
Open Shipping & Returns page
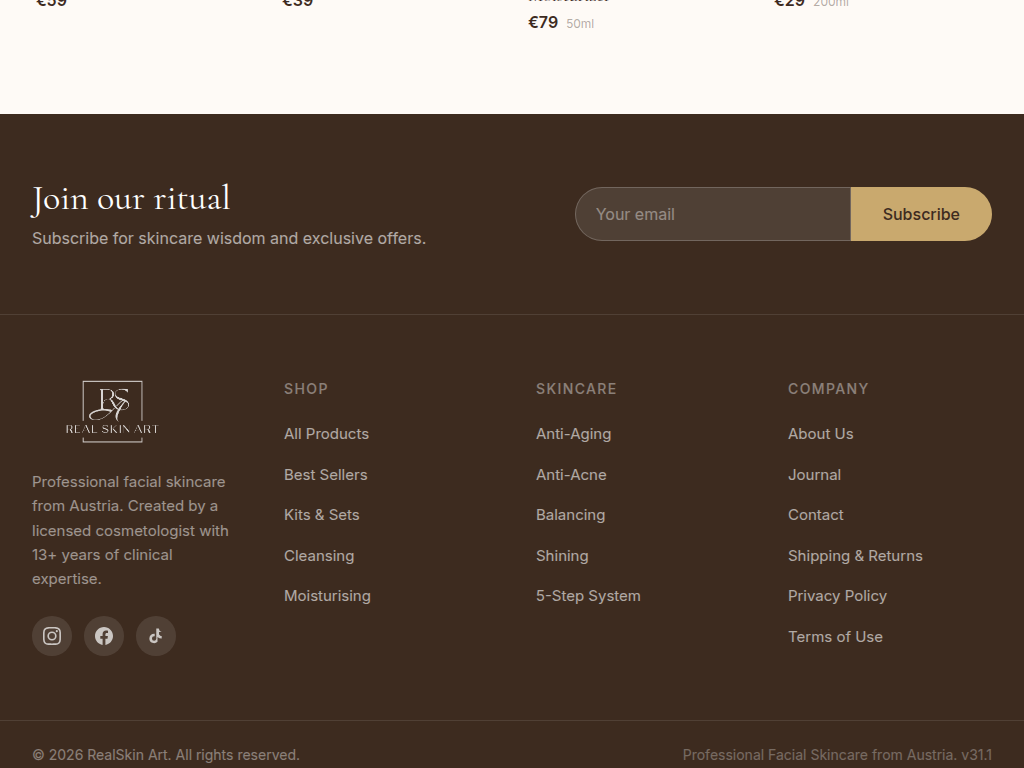(855, 556)
